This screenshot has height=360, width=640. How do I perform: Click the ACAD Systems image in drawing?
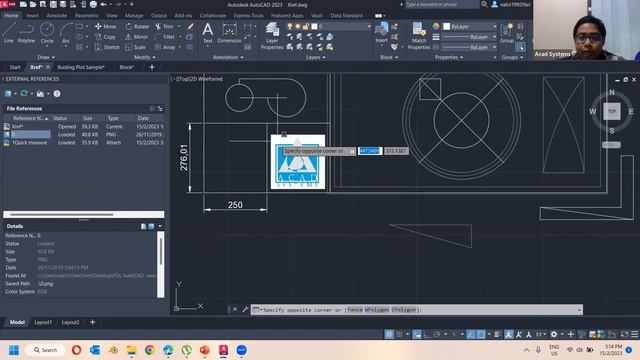coord(298,162)
